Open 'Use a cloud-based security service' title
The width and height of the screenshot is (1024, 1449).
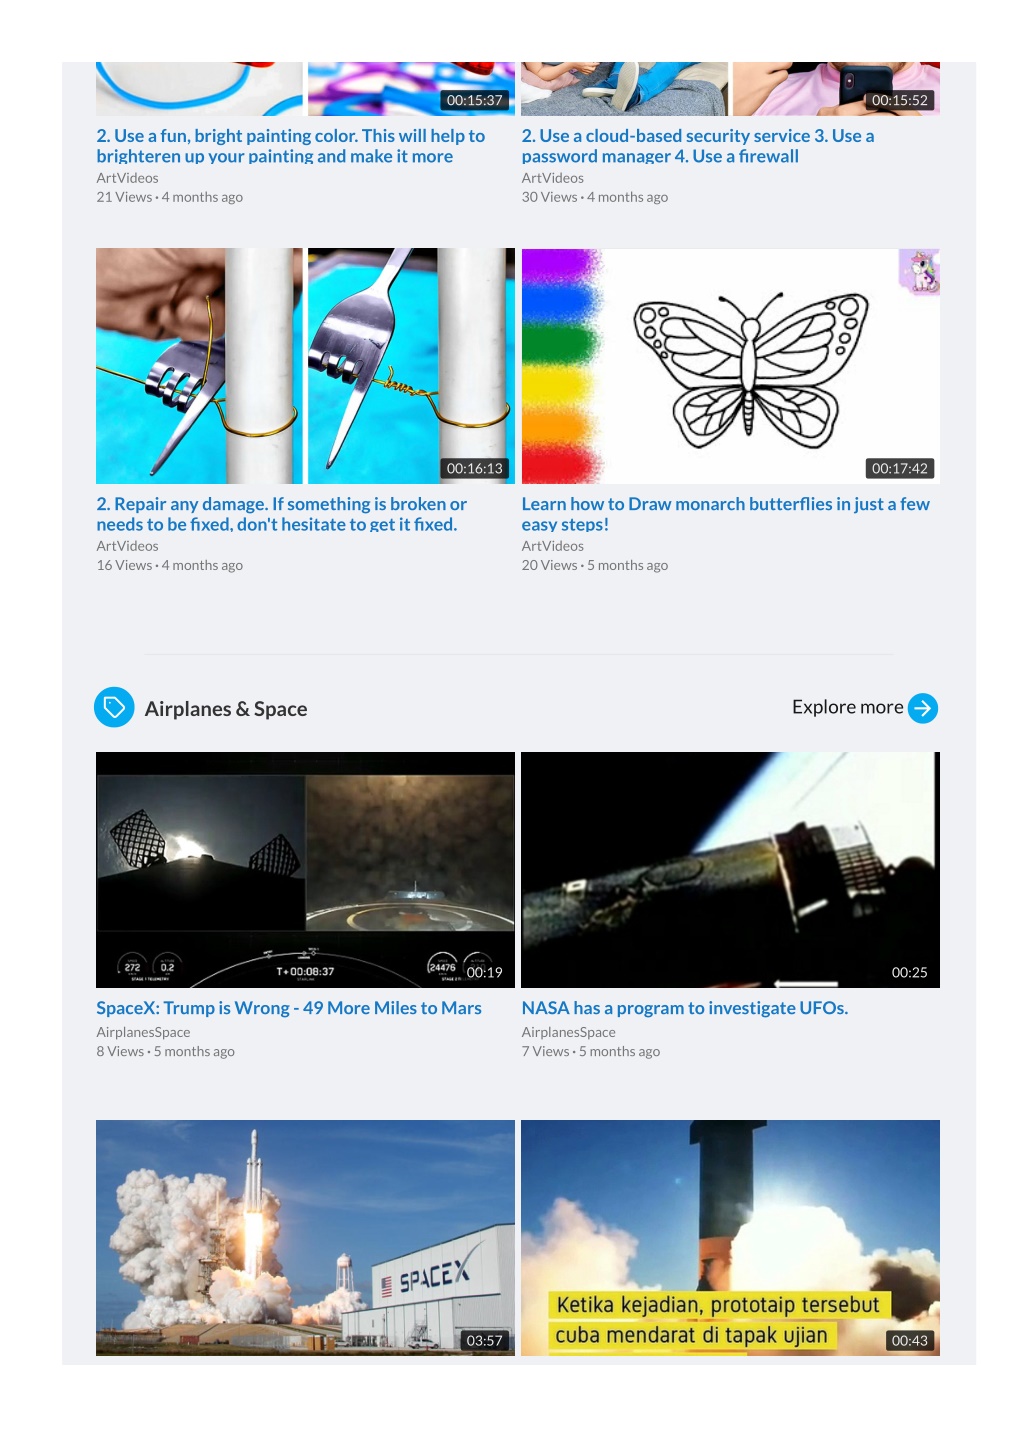click(698, 146)
